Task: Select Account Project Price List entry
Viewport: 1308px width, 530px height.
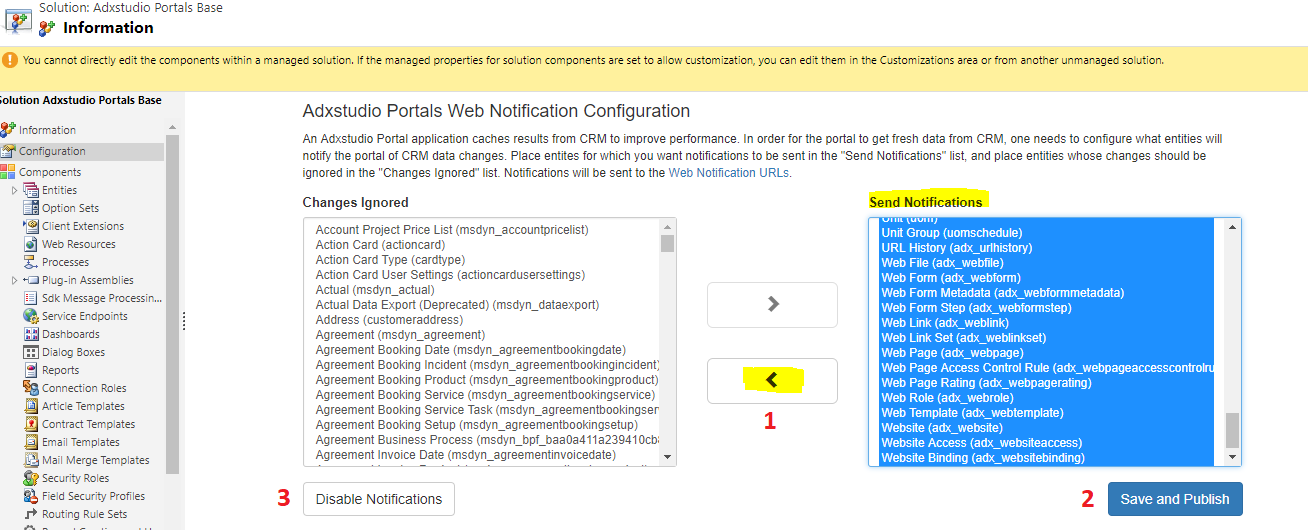Action: click(x=452, y=230)
